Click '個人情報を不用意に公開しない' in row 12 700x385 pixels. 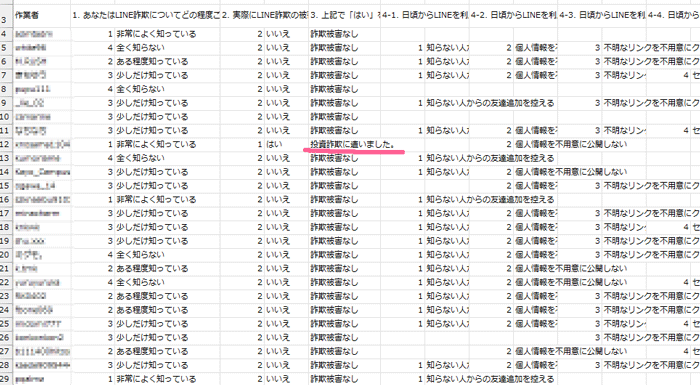[571, 144]
